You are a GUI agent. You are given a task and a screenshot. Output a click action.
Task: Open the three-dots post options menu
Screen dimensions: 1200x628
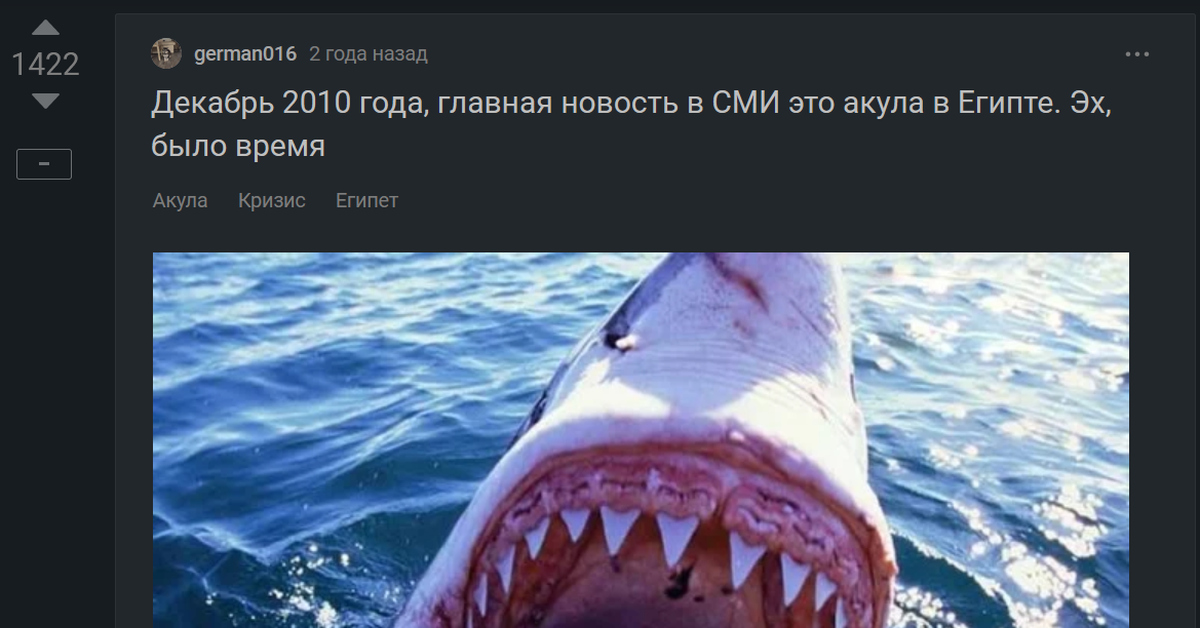point(1137,54)
